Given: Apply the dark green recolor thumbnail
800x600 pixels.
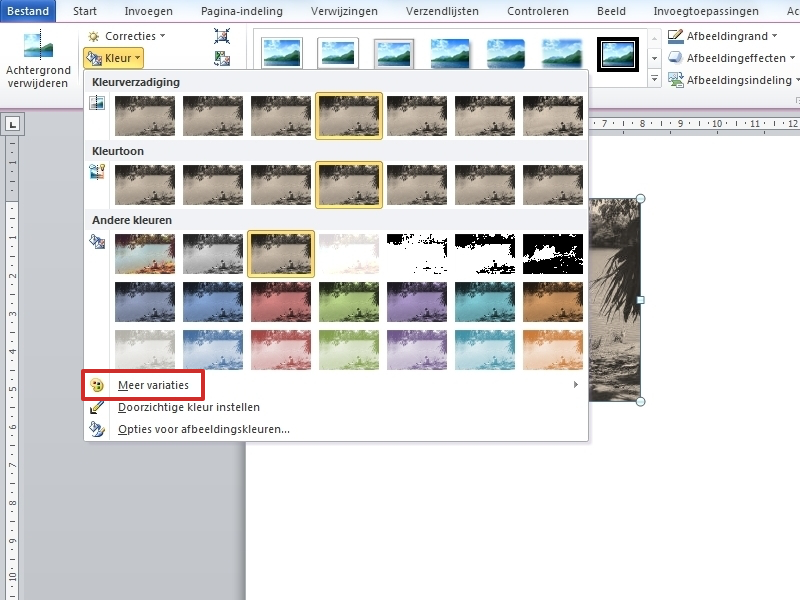Looking at the screenshot, I should [349, 302].
